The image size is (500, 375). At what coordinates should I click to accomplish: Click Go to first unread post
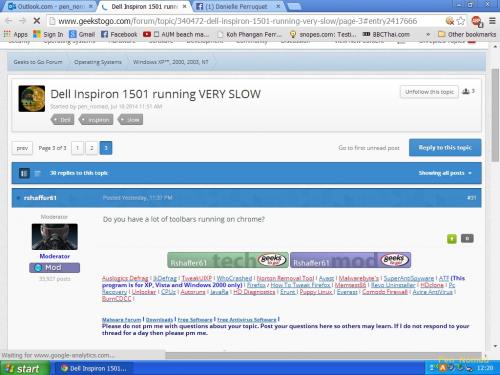[369, 148]
